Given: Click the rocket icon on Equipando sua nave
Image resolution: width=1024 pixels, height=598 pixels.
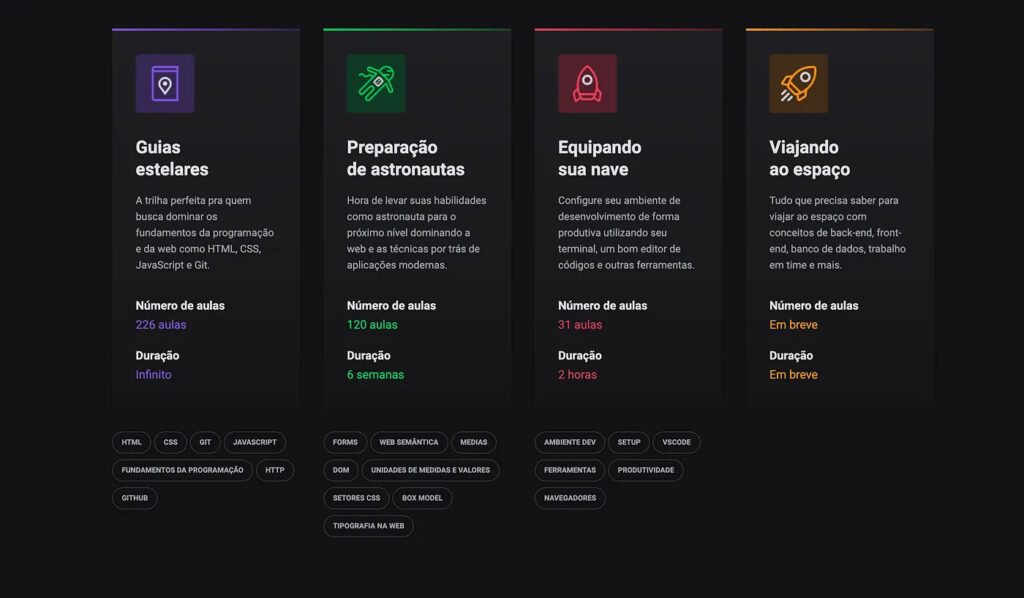Looking at the screenshot, I should (588, 83).
